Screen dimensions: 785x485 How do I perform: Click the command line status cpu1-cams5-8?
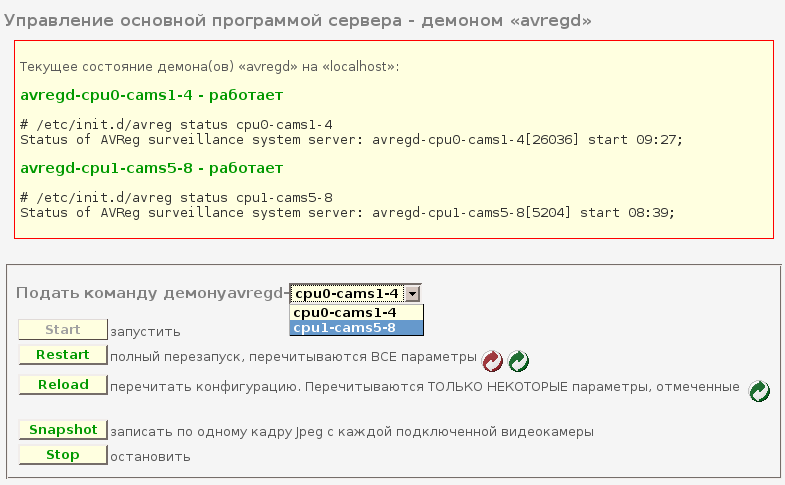(x=176, y=198)
